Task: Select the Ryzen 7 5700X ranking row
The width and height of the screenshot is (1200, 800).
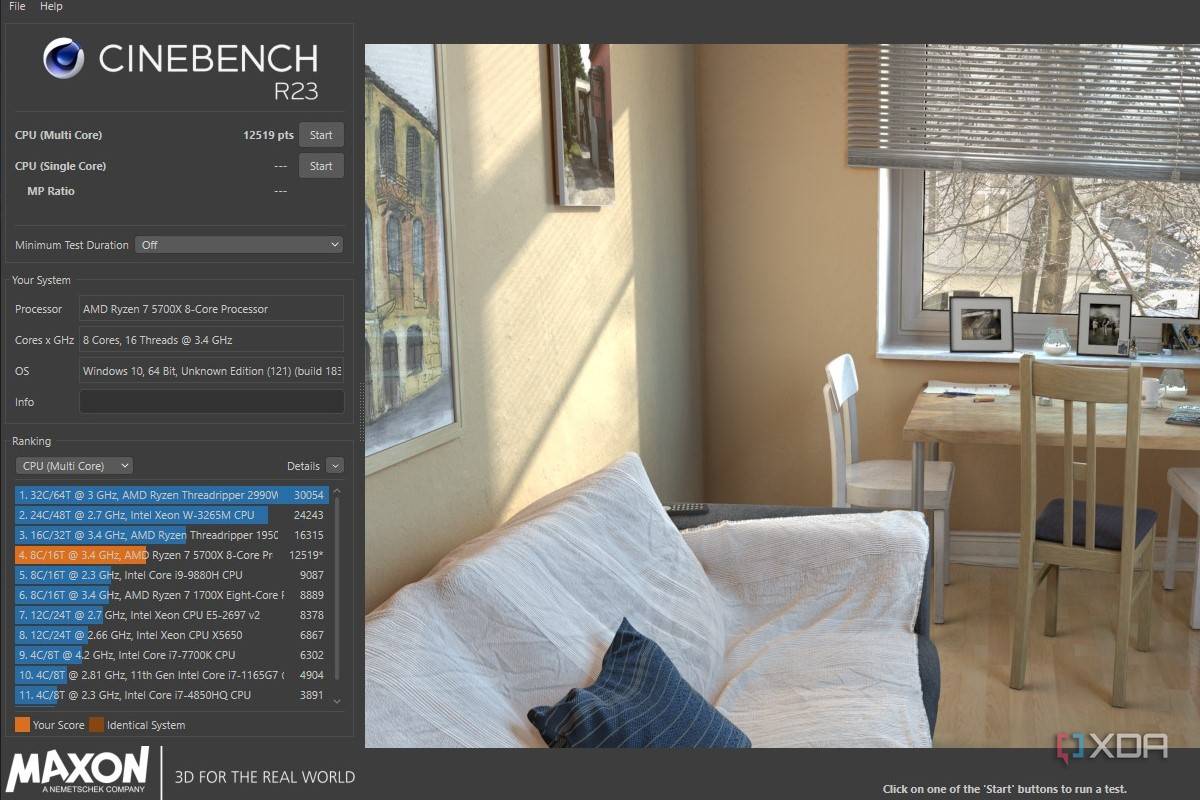Action: [x=171, y=555]
